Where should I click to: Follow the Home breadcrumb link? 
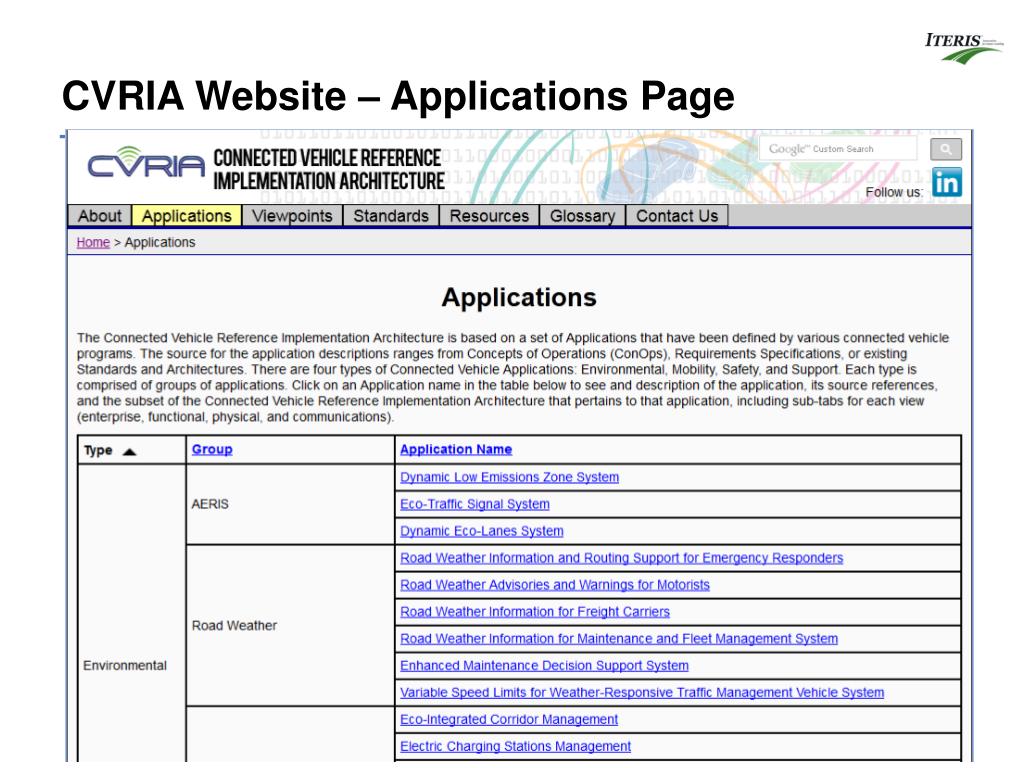tap(93, 242)
